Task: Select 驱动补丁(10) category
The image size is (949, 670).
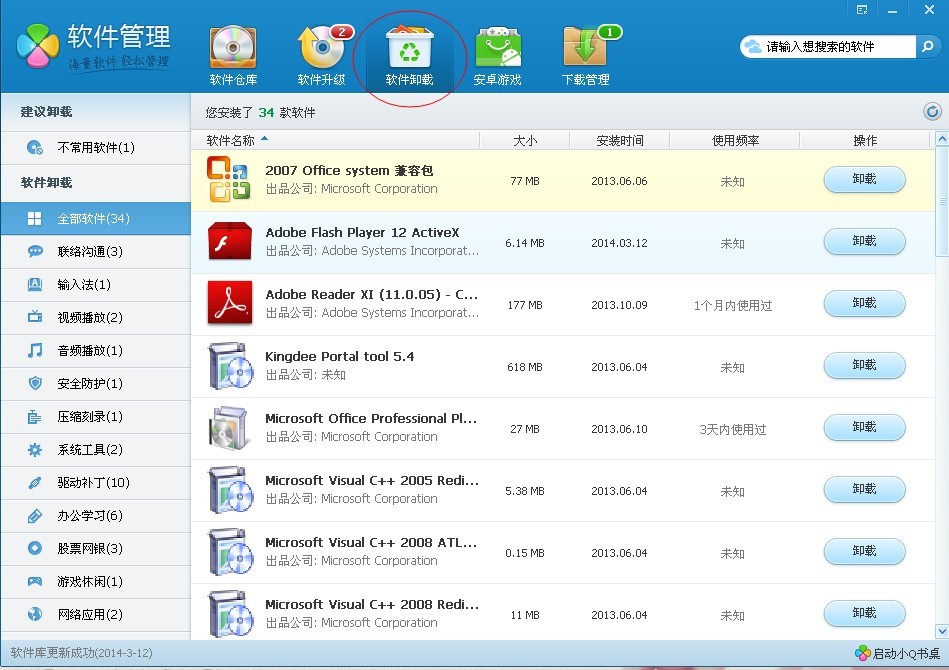Action: click(96, 482)
